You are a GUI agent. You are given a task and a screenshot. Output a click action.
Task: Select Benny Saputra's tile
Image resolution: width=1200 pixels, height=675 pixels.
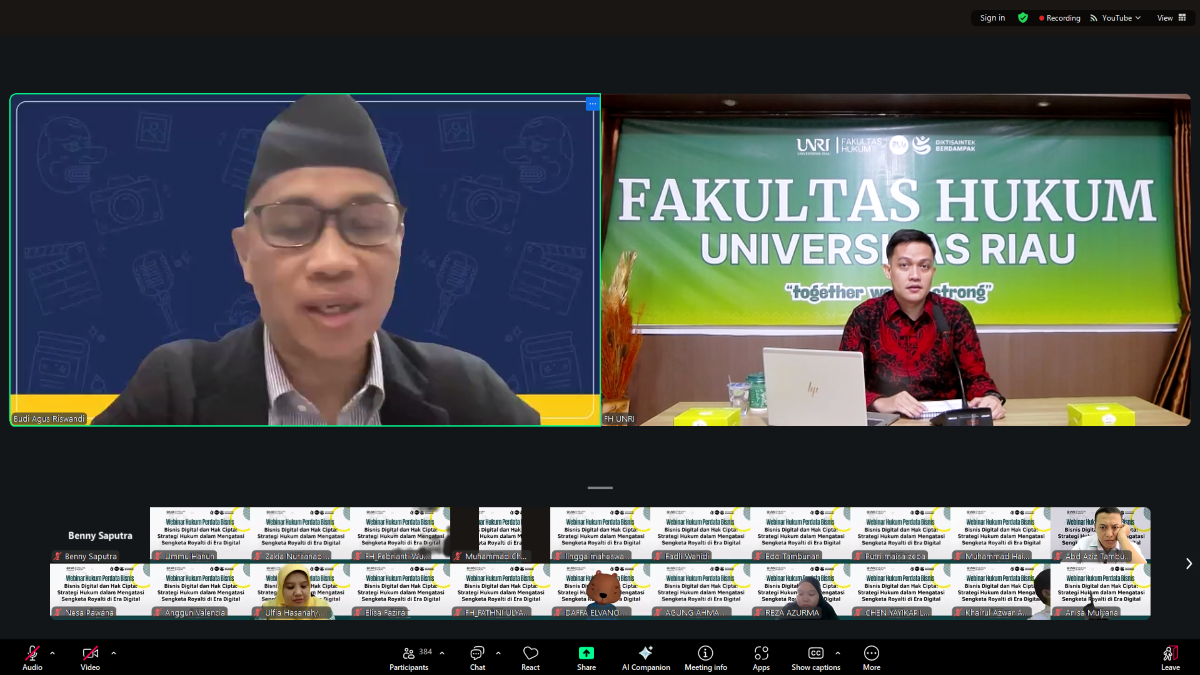(99, 535)
